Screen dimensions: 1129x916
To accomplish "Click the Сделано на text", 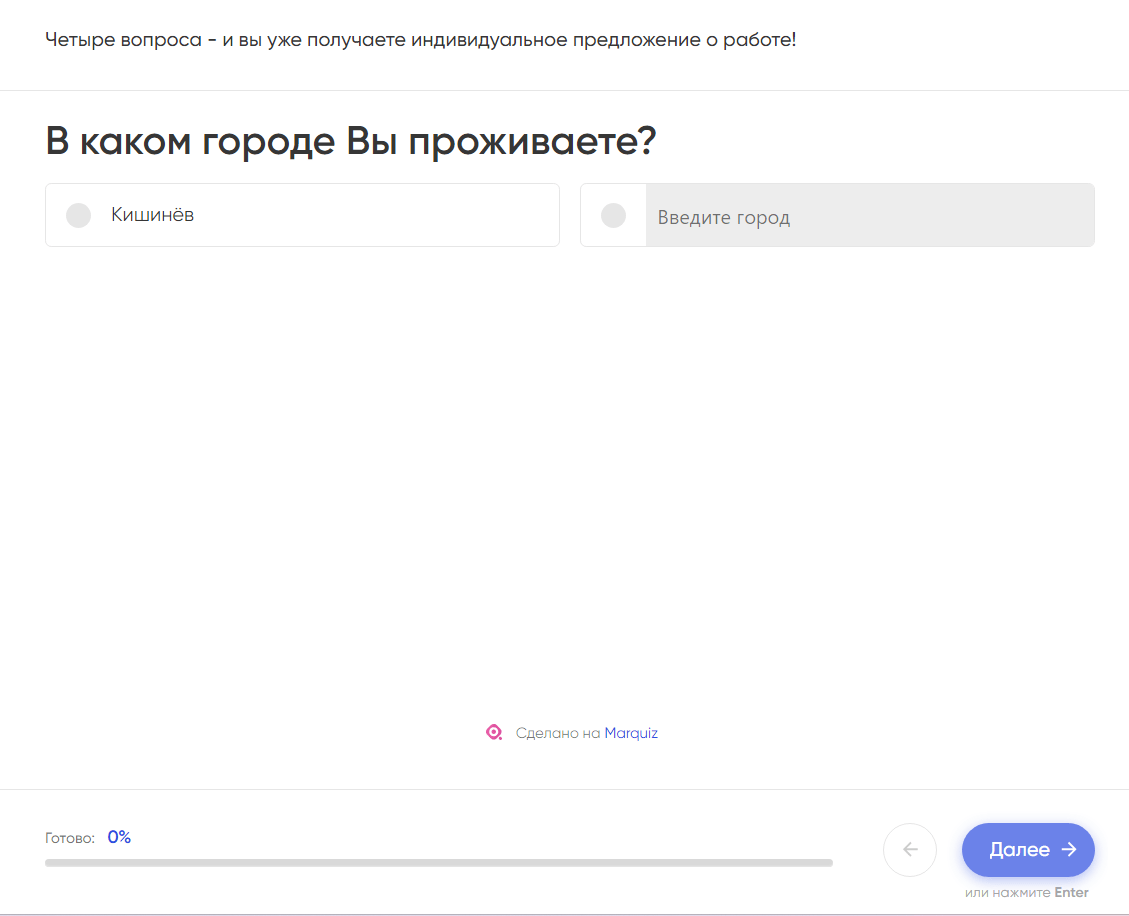I will (558, 733).
